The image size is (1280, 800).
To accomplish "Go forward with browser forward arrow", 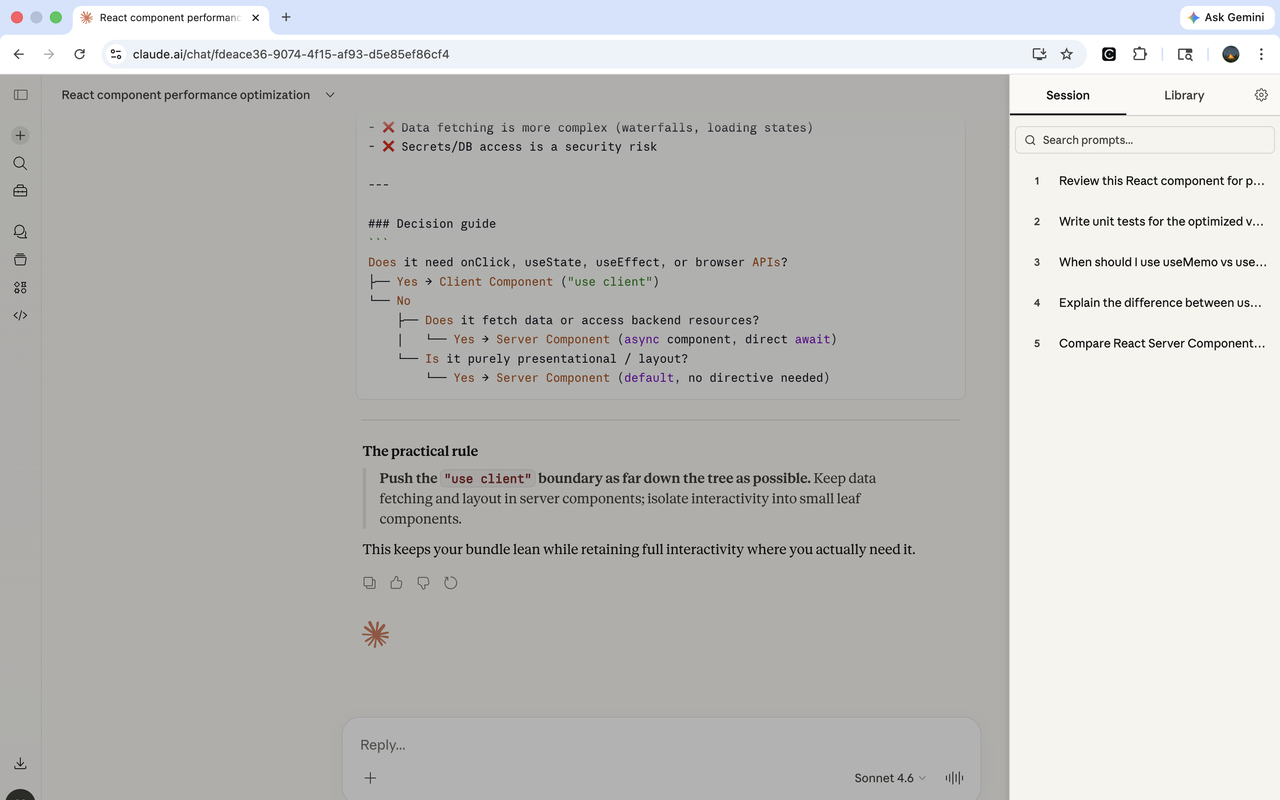I will 49,54.
